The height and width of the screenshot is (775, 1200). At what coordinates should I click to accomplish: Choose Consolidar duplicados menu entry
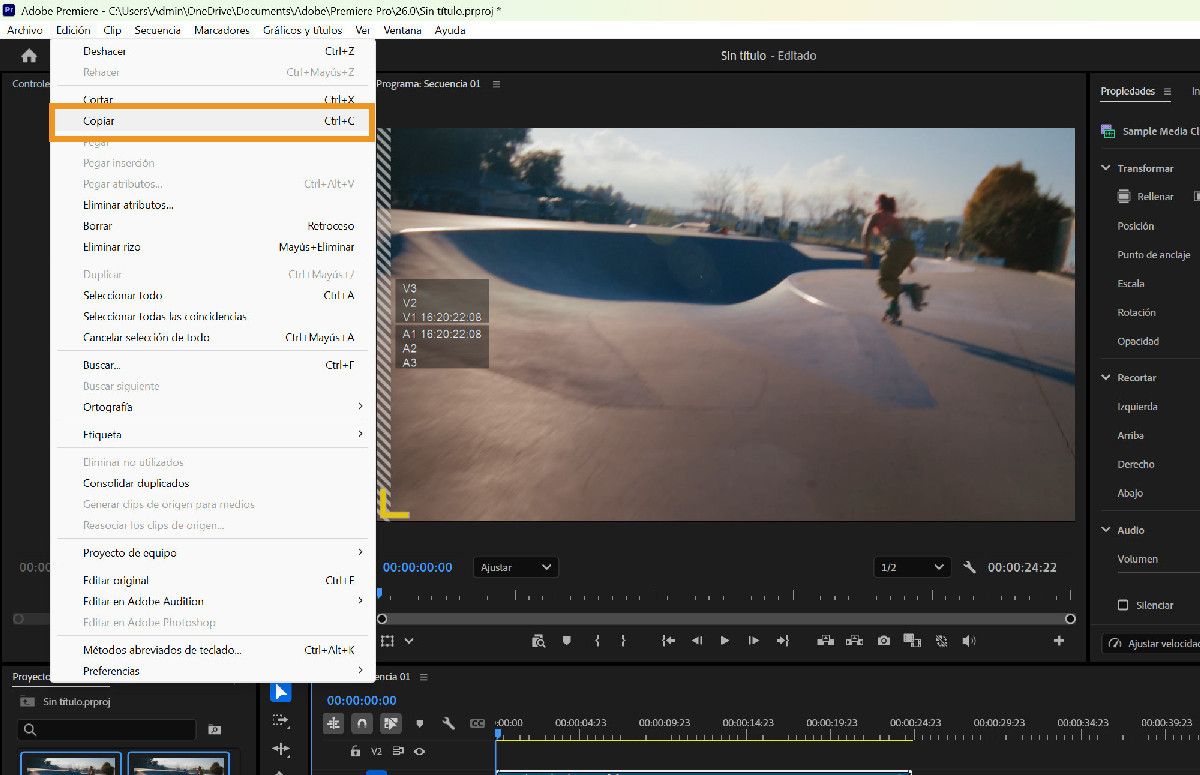pos(213,483)
